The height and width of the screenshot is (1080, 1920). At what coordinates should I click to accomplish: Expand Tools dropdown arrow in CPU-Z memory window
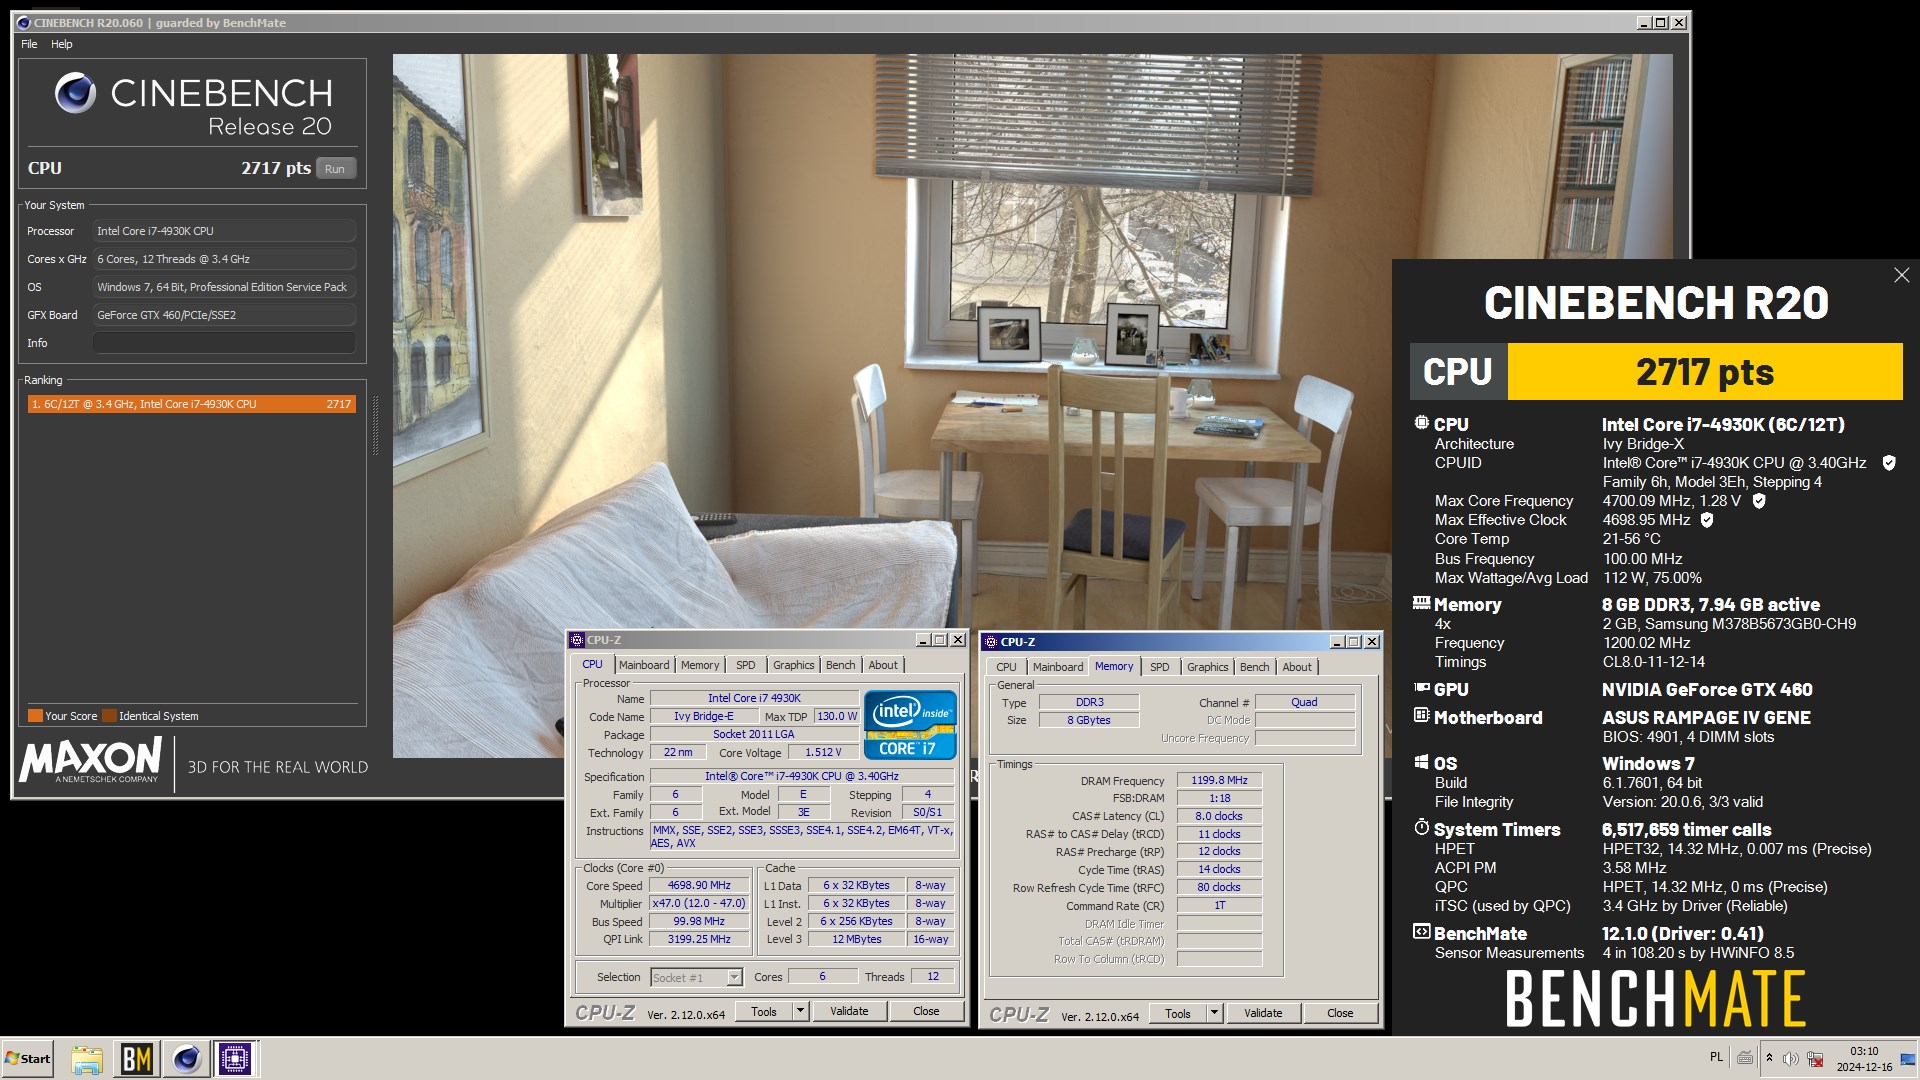(x=1214, y=1013)
